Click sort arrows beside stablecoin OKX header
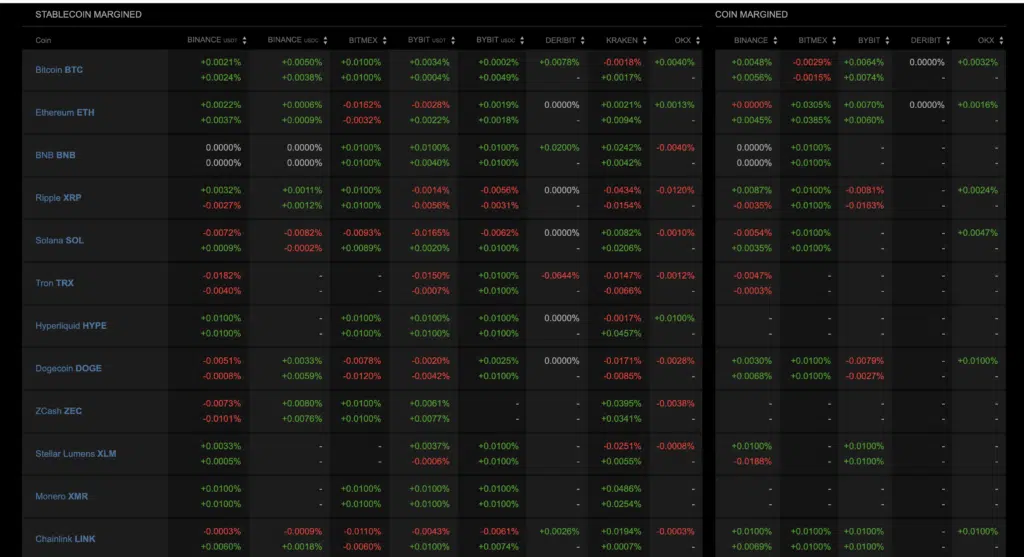The image size is (1024, 557). click(x=698, y=40)
